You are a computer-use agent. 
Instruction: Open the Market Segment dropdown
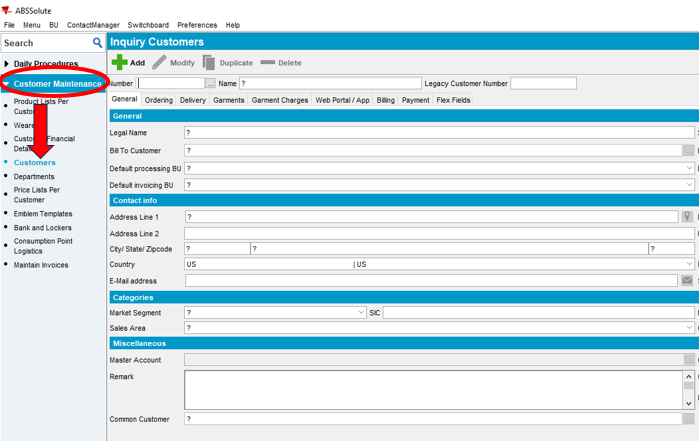click(x=360, y=313)
